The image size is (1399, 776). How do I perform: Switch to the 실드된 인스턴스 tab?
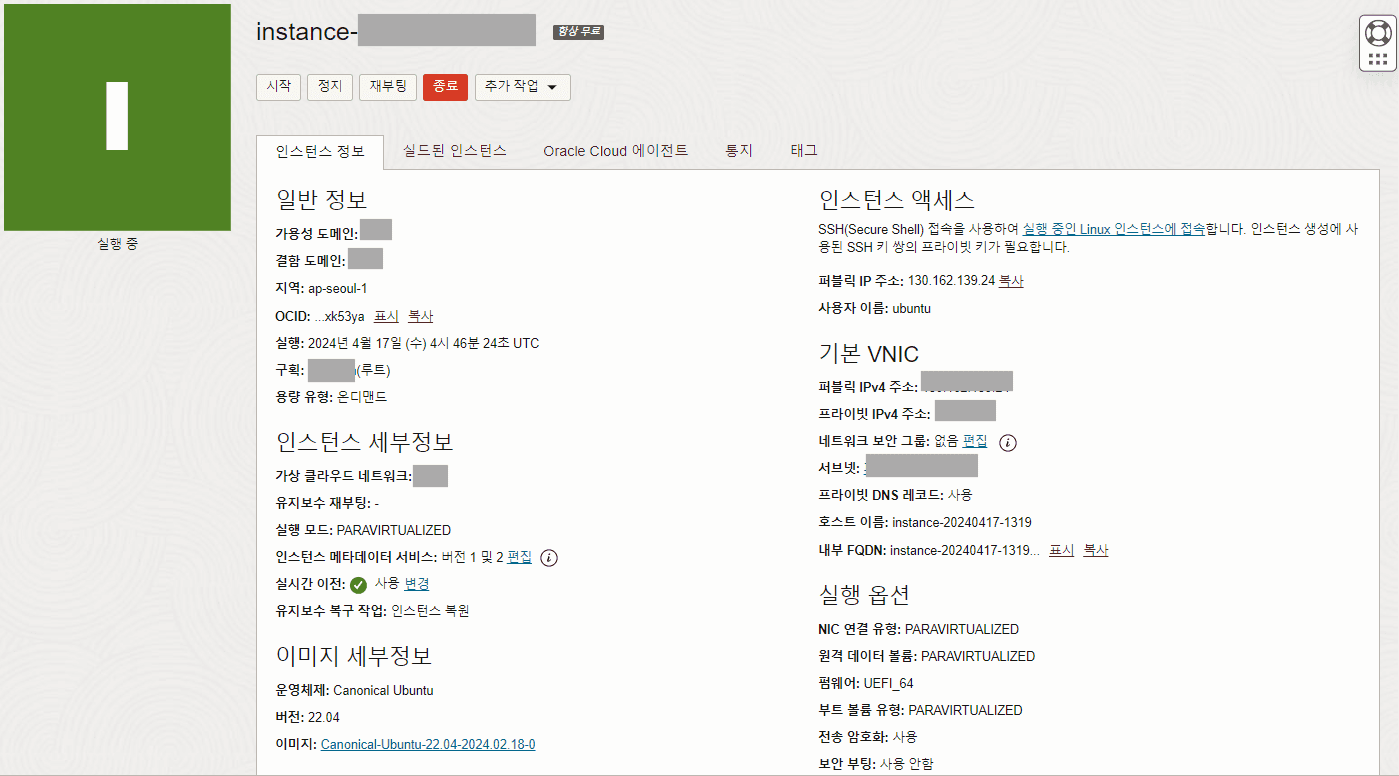pyautogui.click(x=454, y=151)
